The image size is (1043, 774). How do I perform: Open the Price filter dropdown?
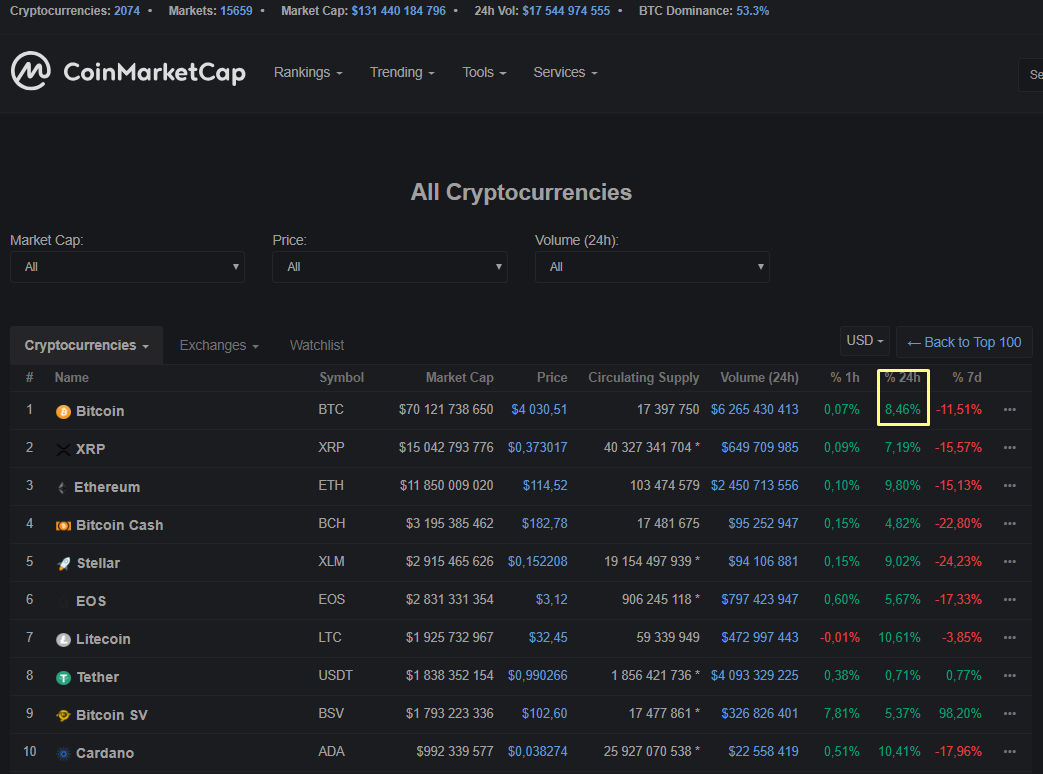coord(390,267)
